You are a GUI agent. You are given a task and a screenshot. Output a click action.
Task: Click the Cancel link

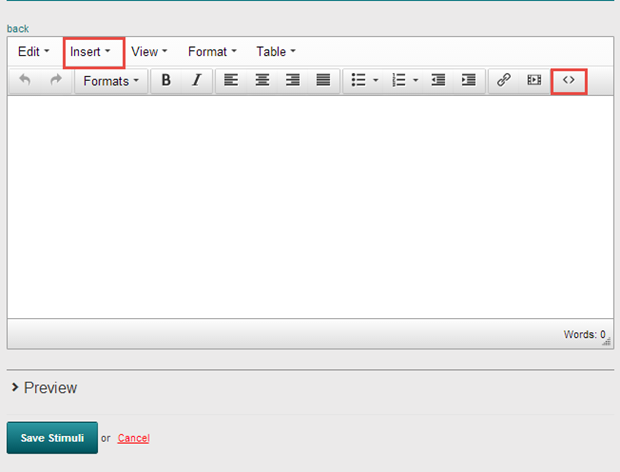(x=133, y=438)
